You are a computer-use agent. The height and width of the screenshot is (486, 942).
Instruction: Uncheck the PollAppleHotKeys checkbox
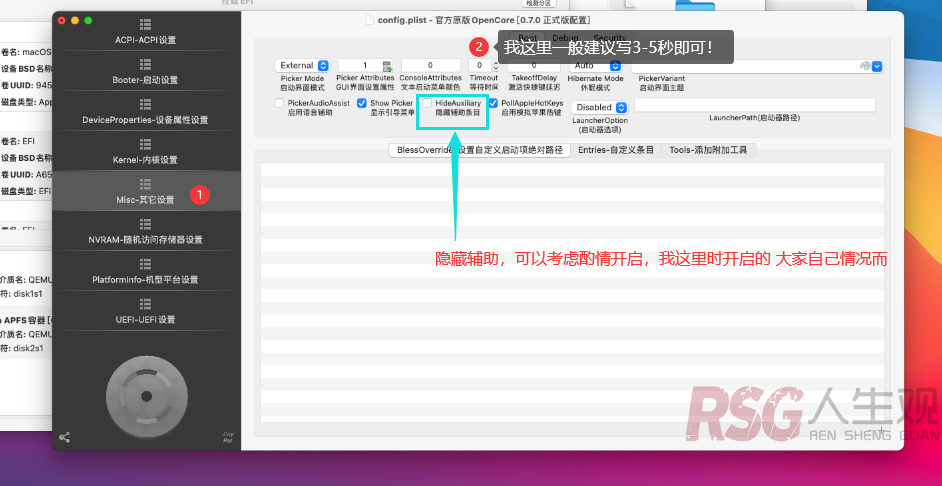pyautogui.click(x=493, y=103)
